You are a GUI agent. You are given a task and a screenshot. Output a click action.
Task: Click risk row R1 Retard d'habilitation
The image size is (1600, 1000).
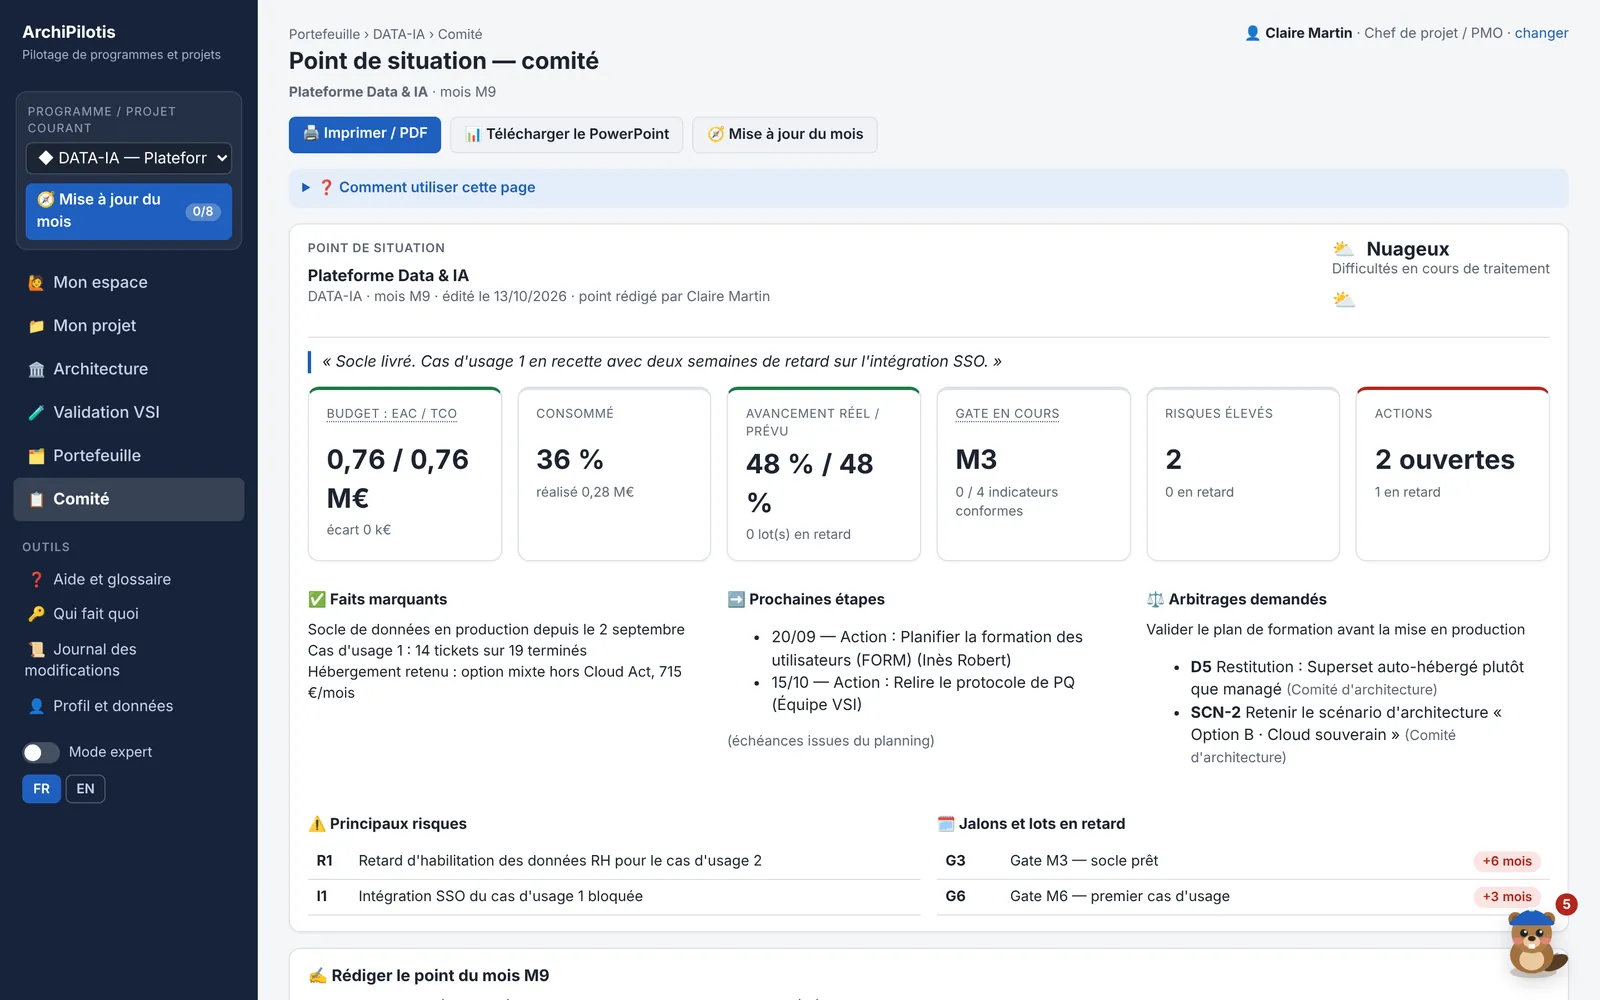(x=614, y=861)
